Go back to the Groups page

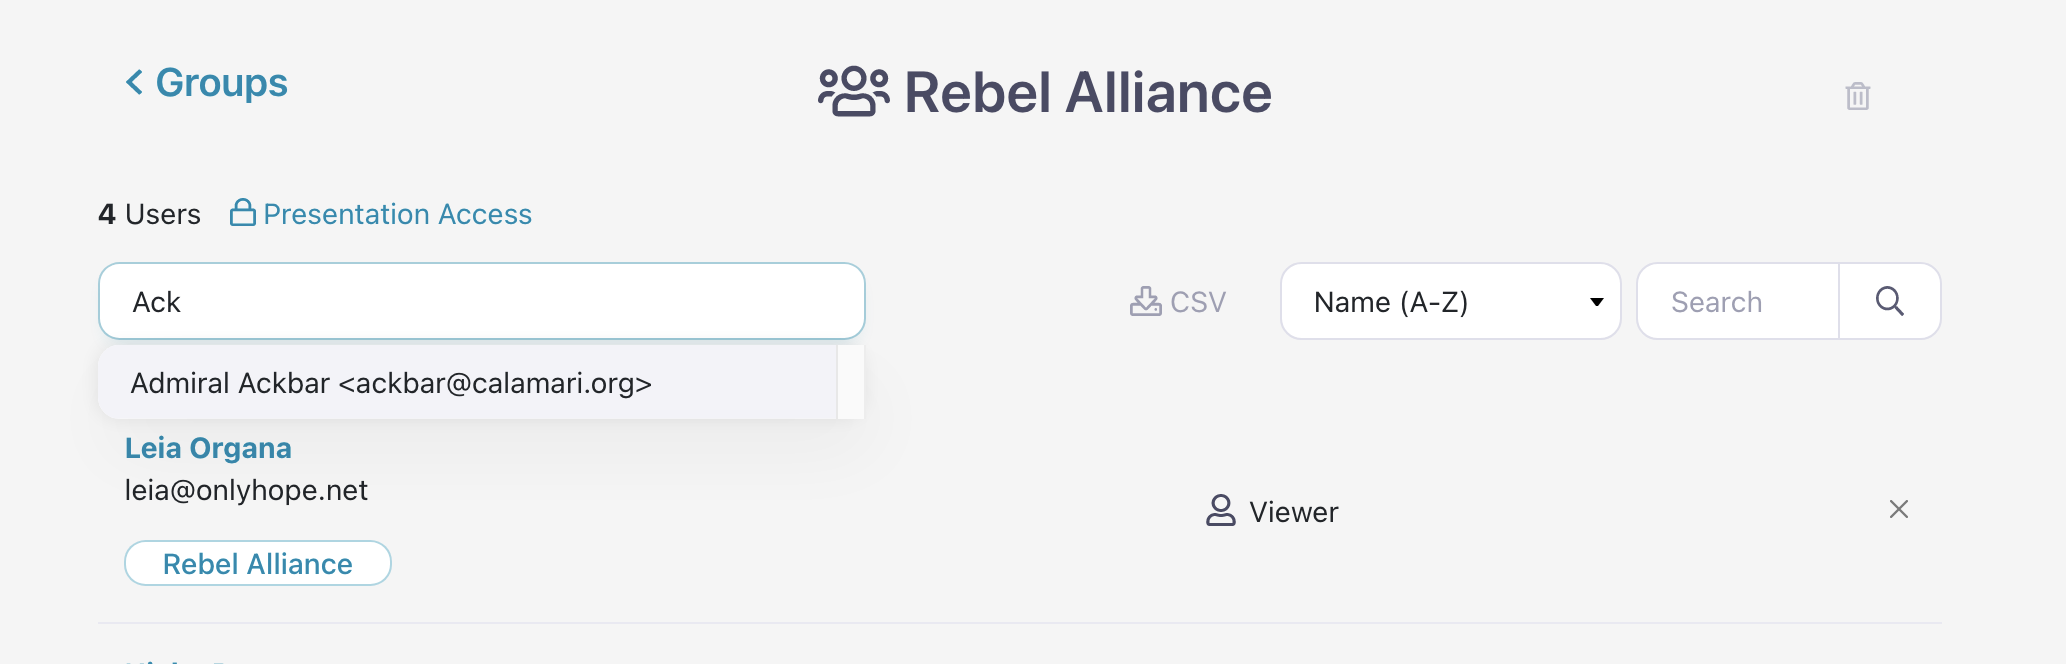coord(221,83)
